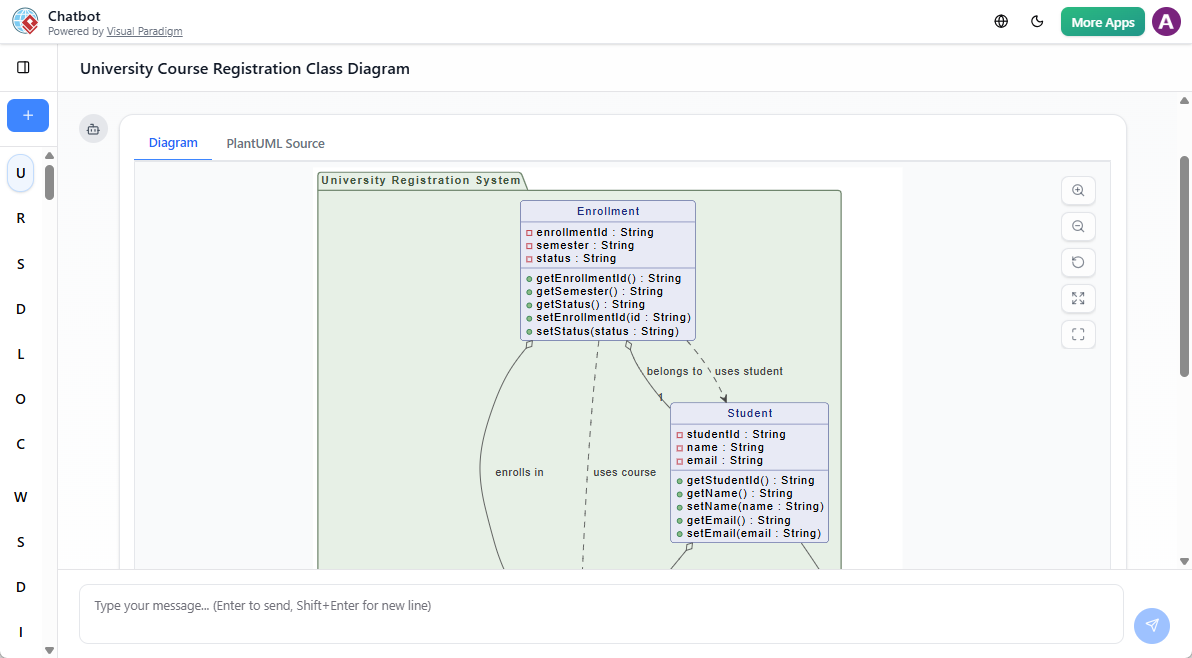This screenshot has width=1192, height=658.
Task: Open the language globe menu
Action: click(x=1001, y=20)
